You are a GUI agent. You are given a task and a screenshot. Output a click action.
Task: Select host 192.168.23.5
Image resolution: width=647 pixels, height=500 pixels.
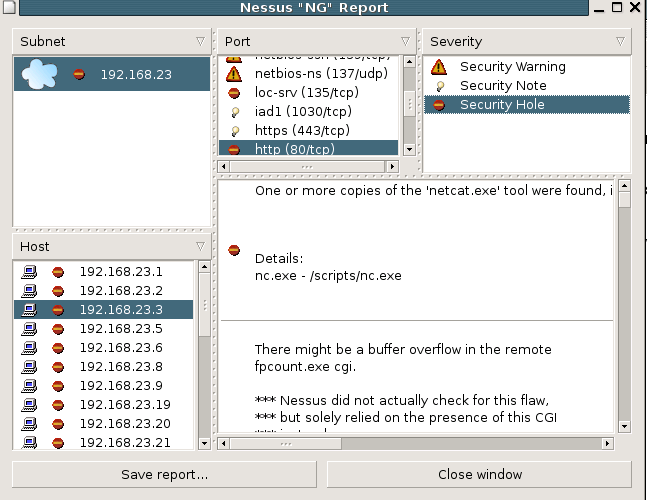(104, 329)
